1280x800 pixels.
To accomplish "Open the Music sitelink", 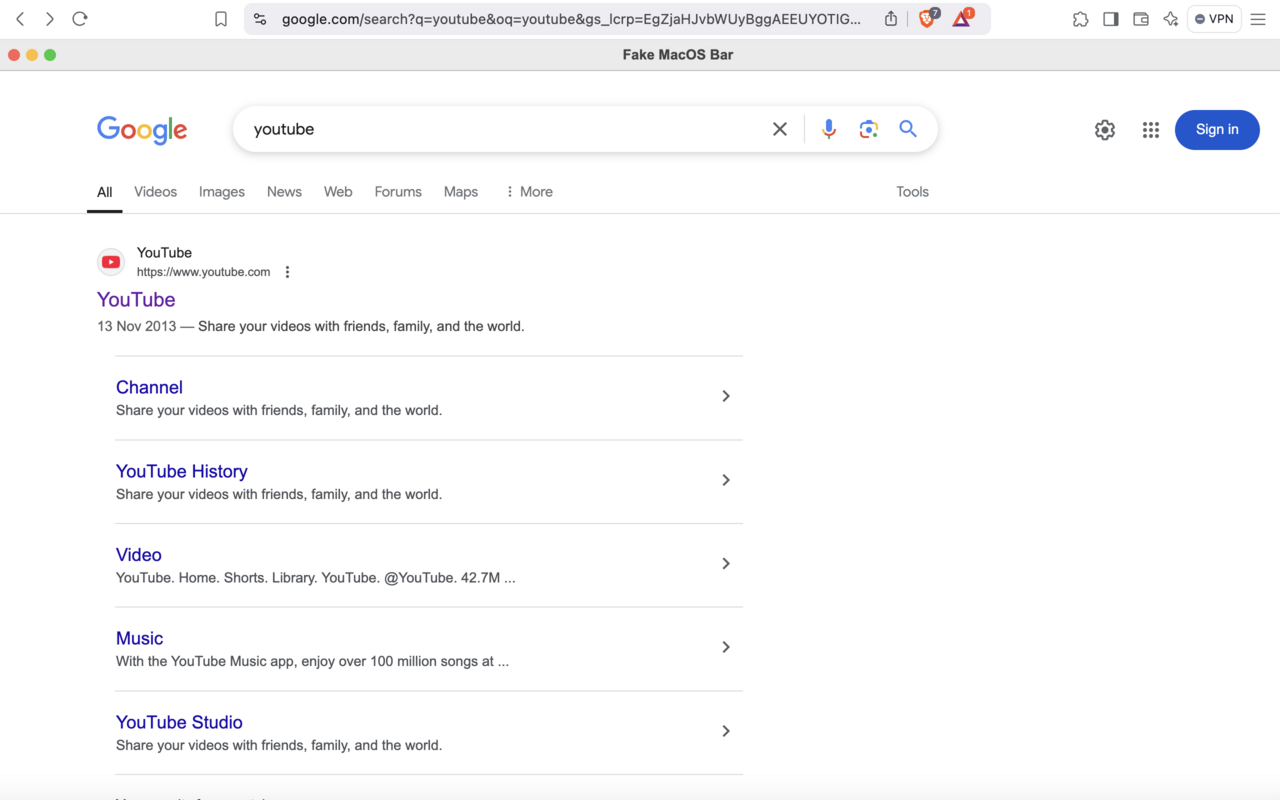I will pyautogui.click(x=139, y=639).
